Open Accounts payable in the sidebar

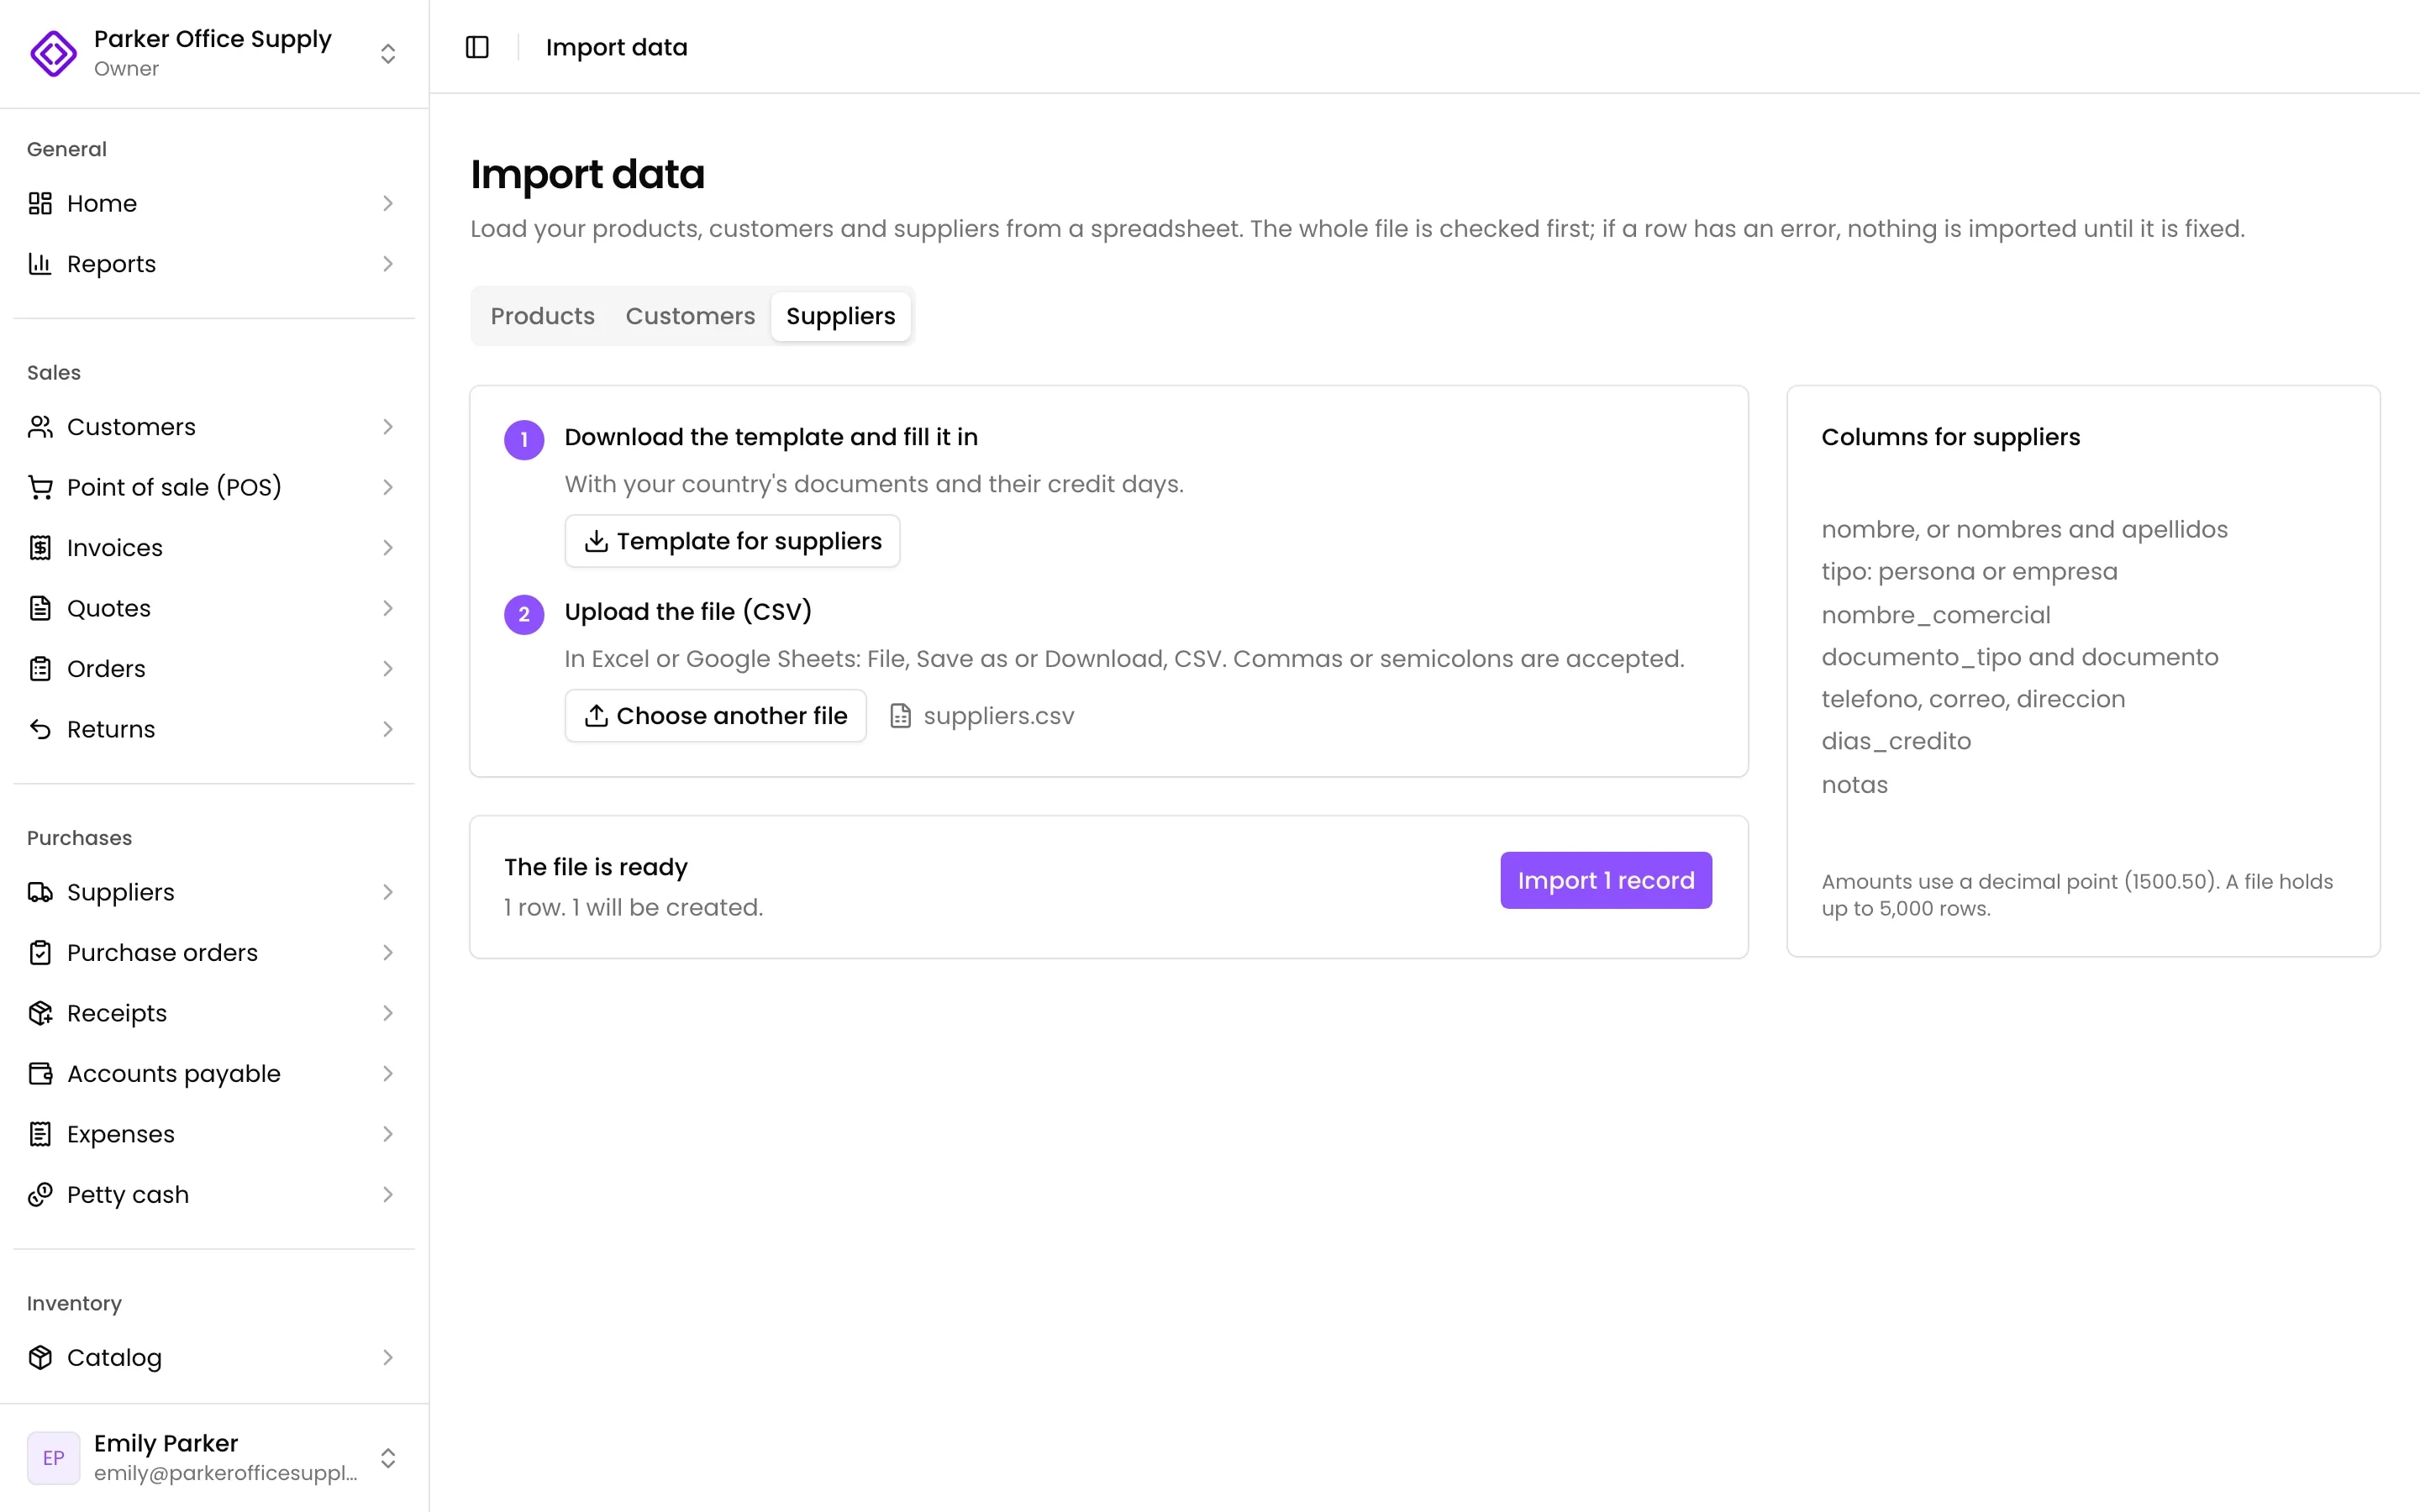click(214, 1074)
